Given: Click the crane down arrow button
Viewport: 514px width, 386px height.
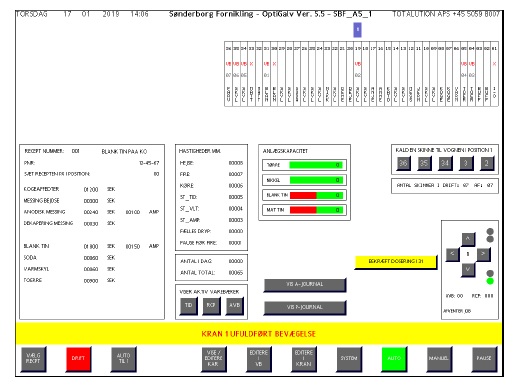Looking at the screenshot, I should (x=468, y=269).
